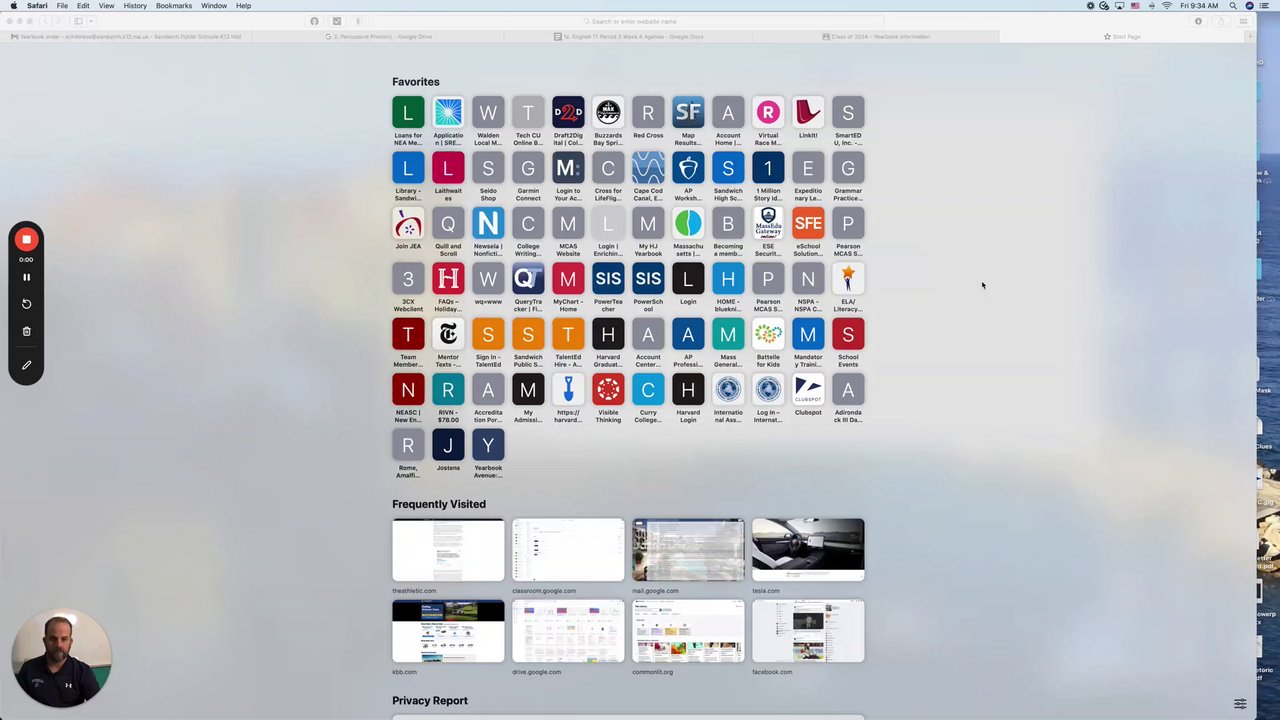Open the kbb.com thumbnail

(448, 631)
